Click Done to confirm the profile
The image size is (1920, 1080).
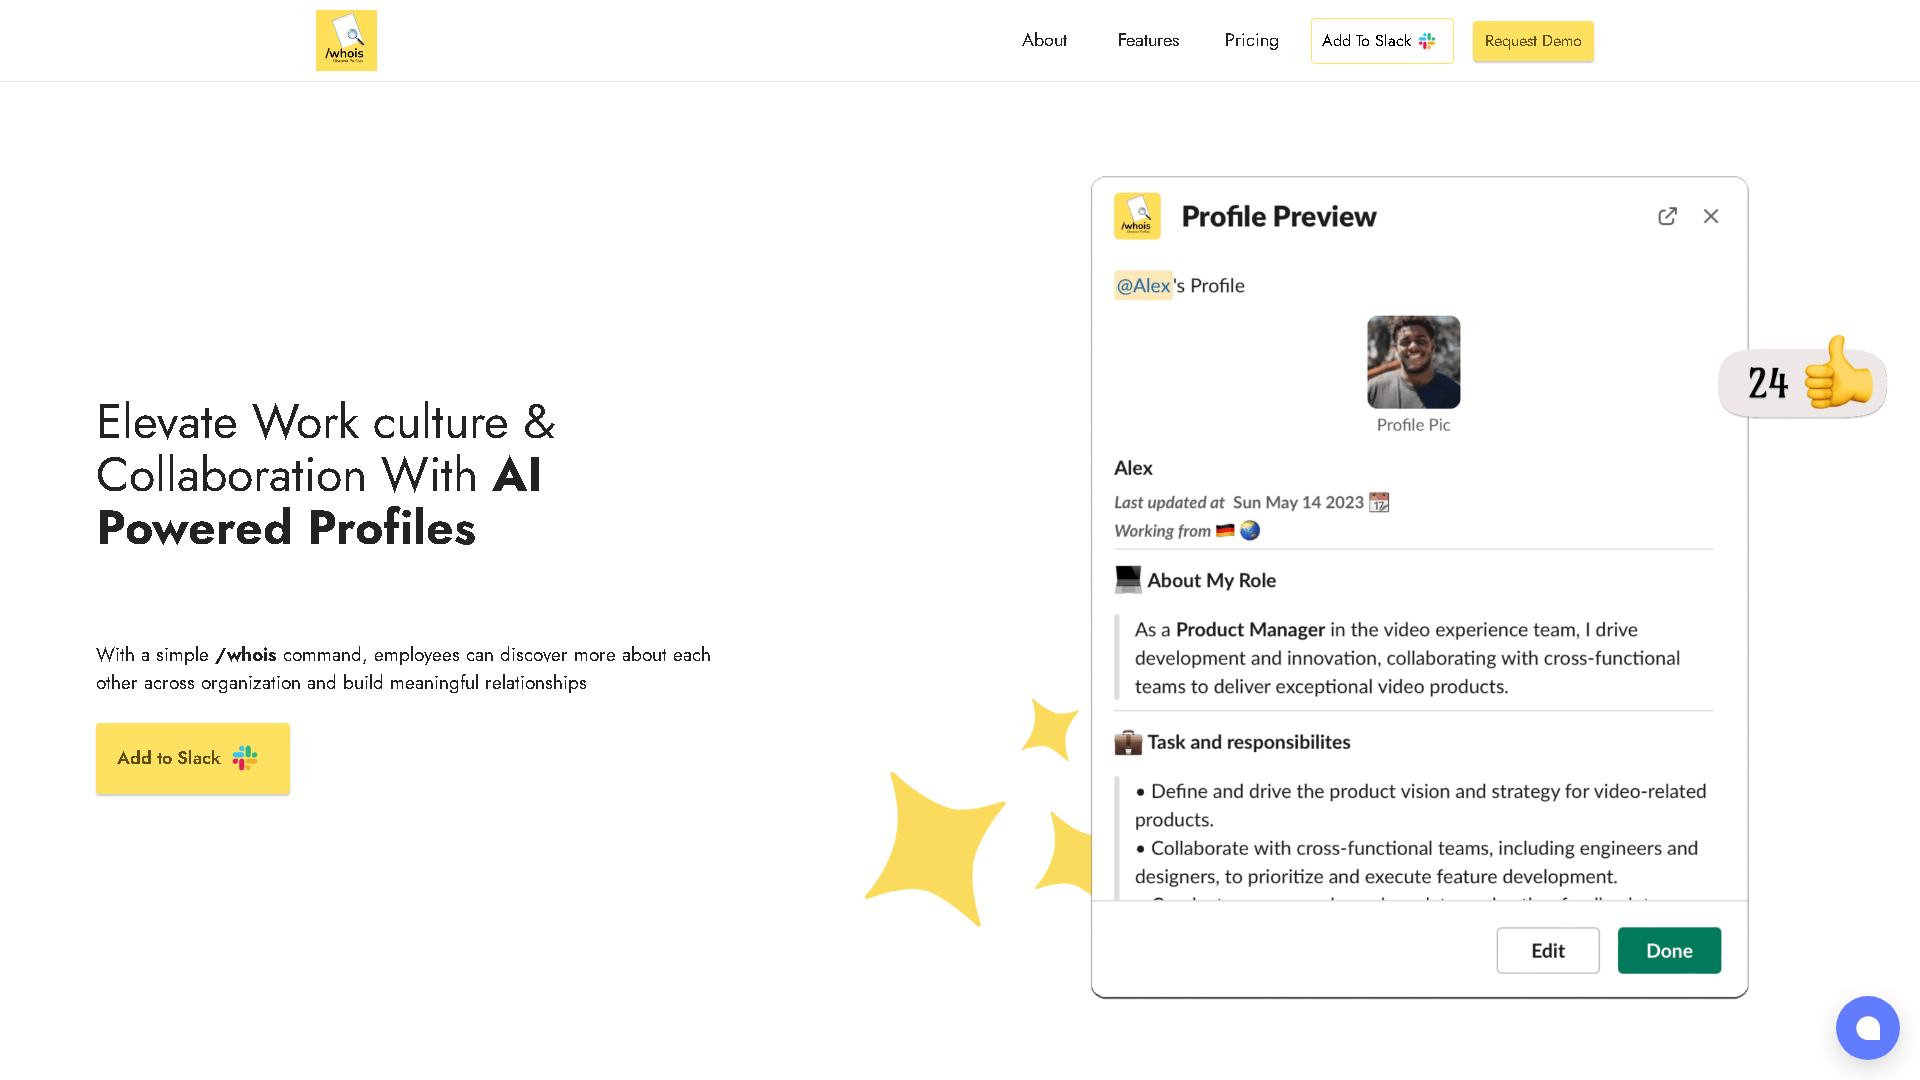coord(1668,950)
